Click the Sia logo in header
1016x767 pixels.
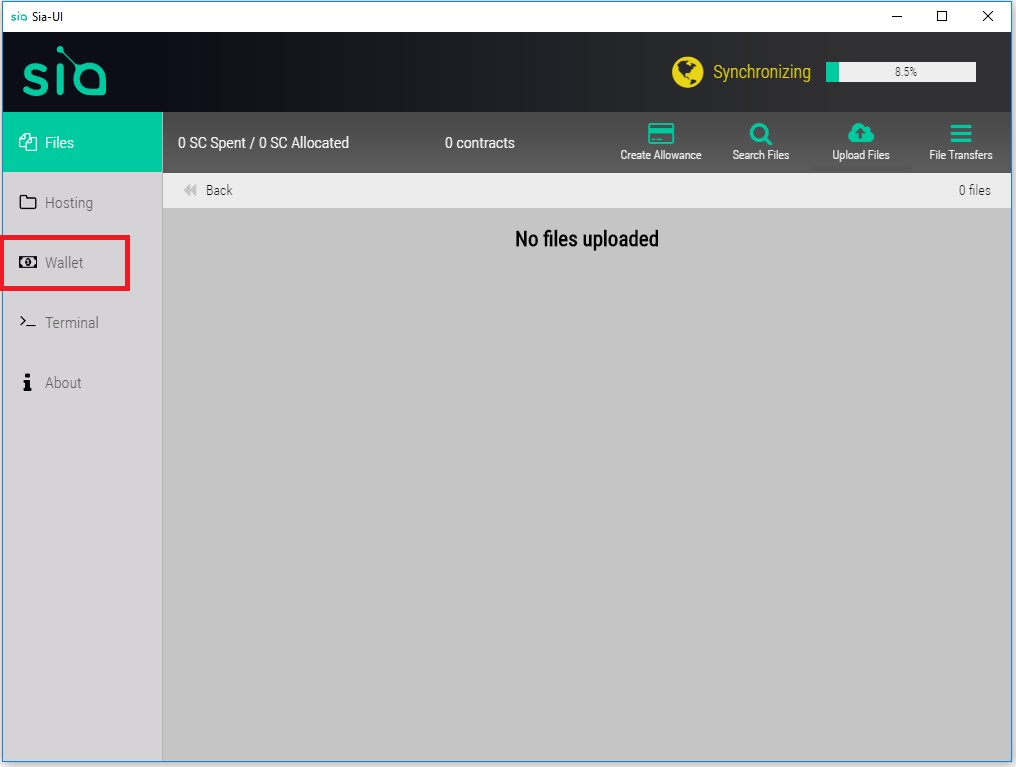coord(65,73)
